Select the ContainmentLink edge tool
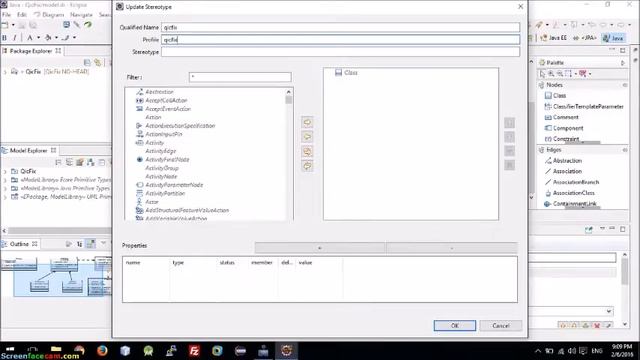 tap(571, 204)
